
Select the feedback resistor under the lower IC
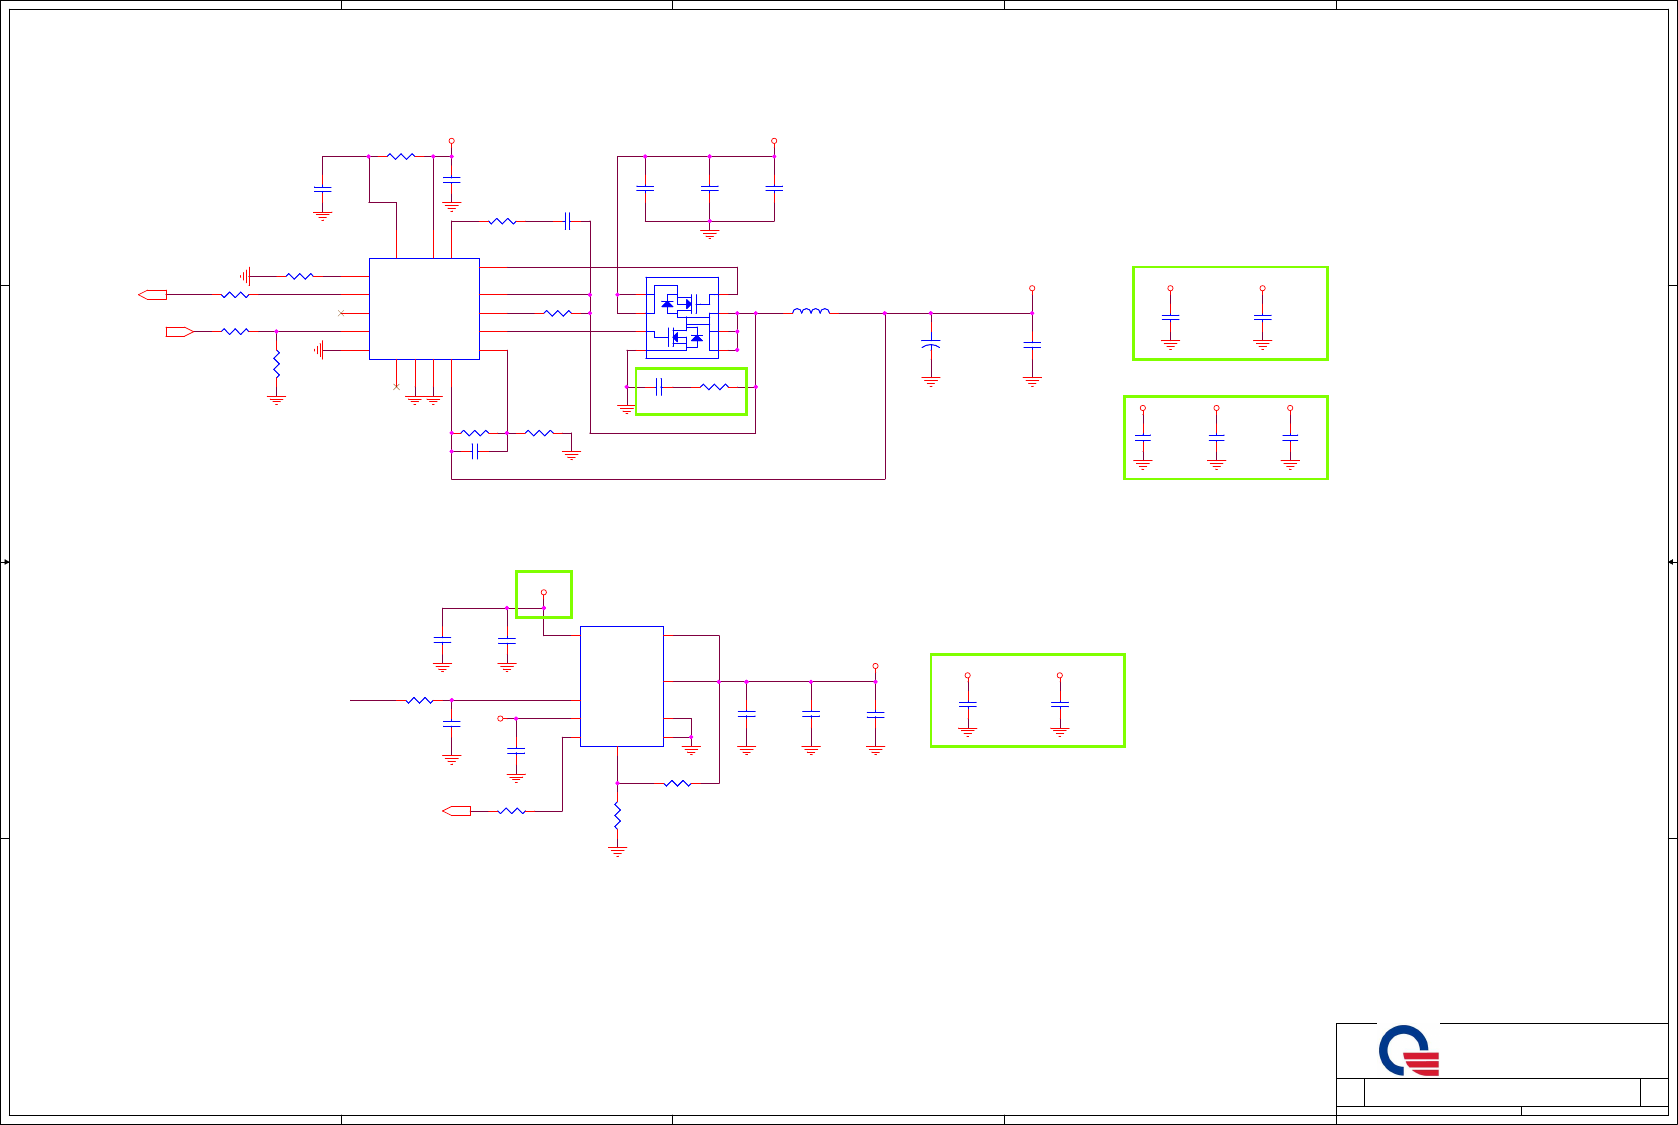point(678,784)
